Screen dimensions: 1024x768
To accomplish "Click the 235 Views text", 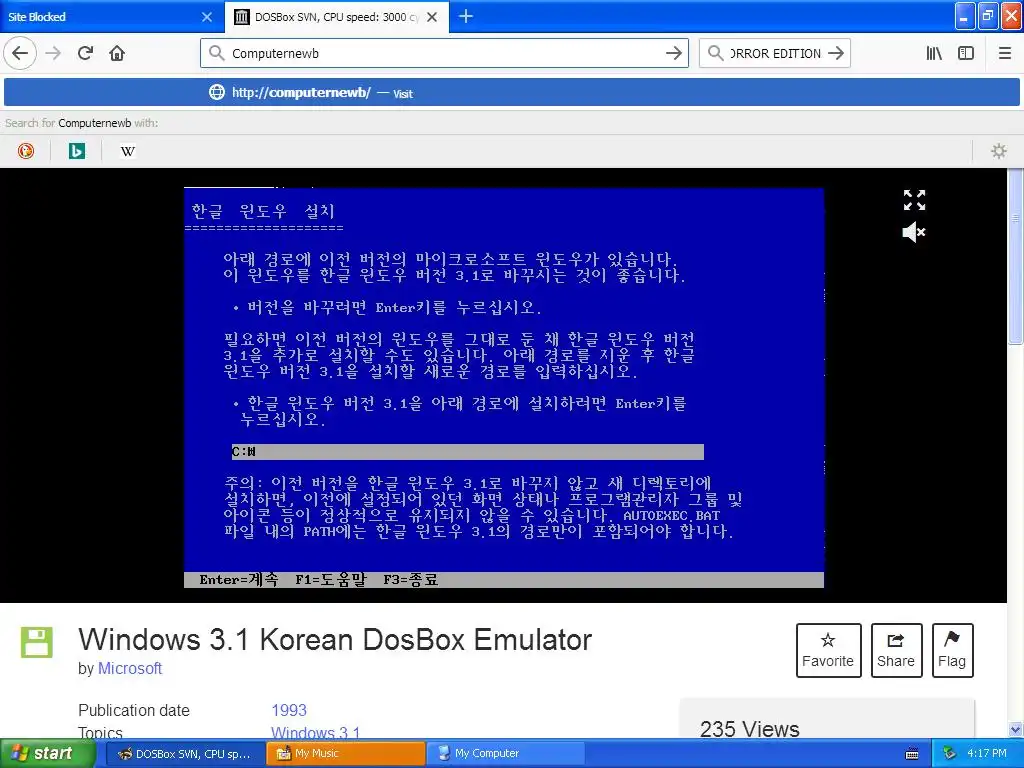I will (x=750, y=728).
